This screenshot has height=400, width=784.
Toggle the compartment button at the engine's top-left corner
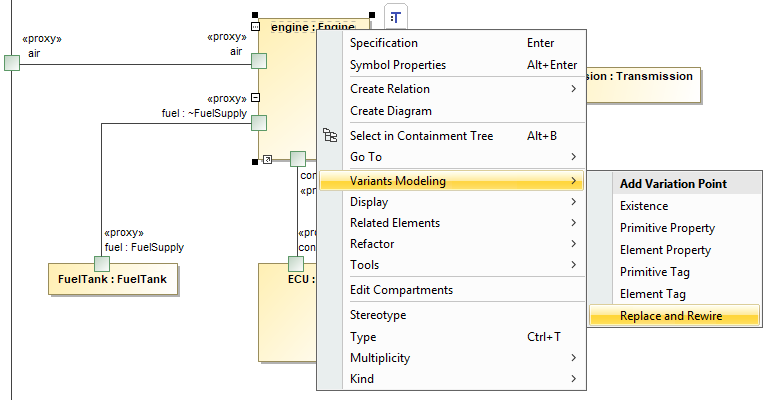click(255, 26)
